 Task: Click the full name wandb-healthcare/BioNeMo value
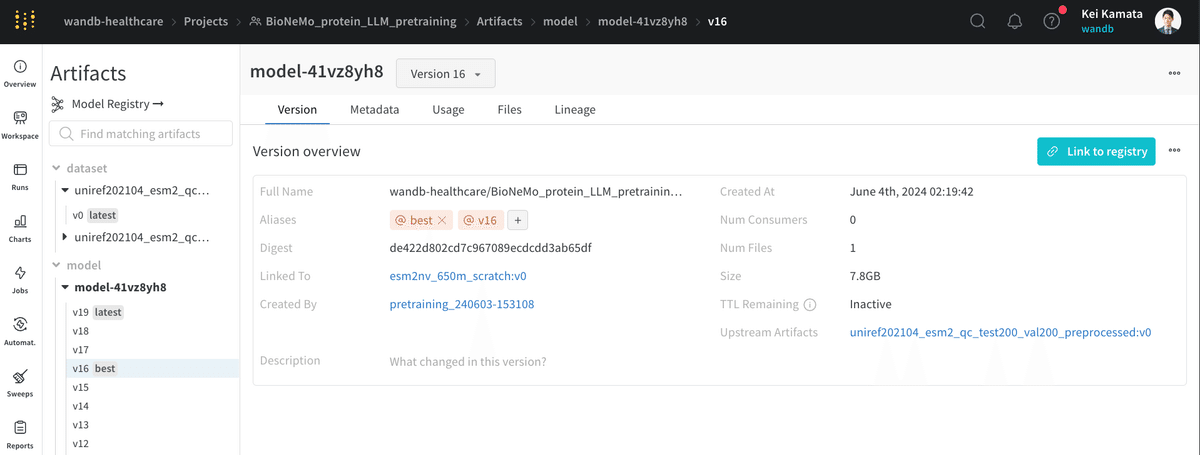[x=536, y=191]
